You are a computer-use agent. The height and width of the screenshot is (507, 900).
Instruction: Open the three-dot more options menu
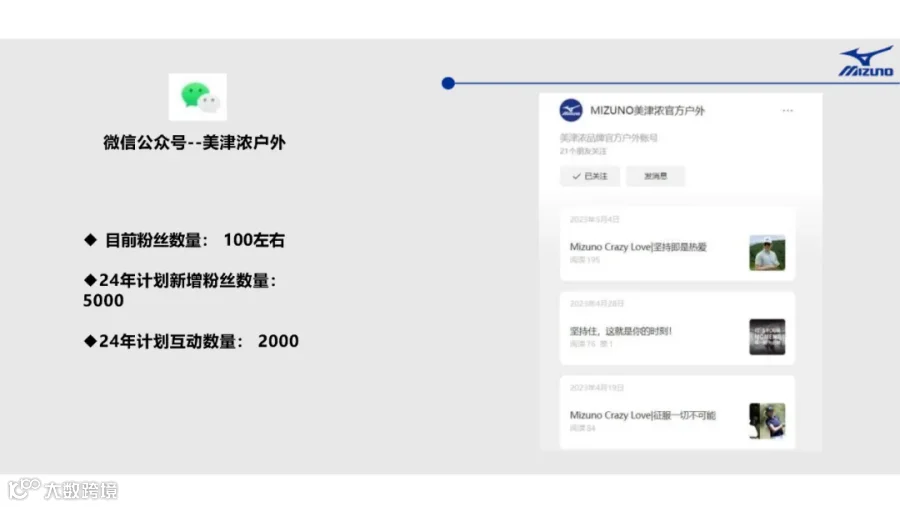(788, 110)
